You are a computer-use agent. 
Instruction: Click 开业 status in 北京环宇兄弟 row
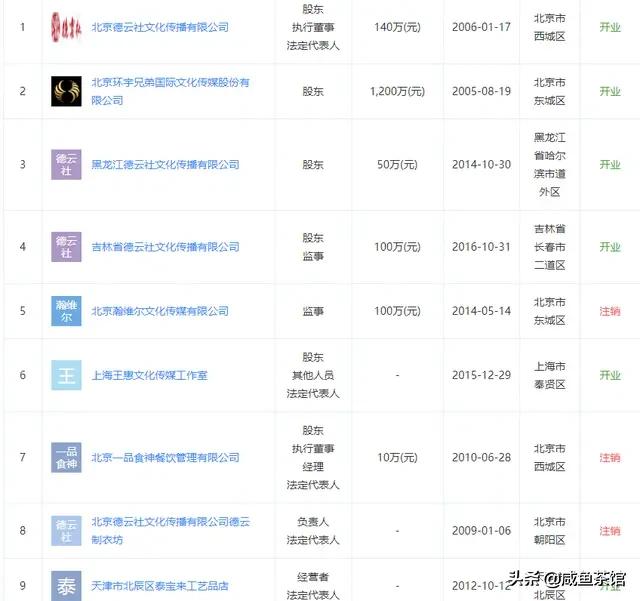click(610, 91)
